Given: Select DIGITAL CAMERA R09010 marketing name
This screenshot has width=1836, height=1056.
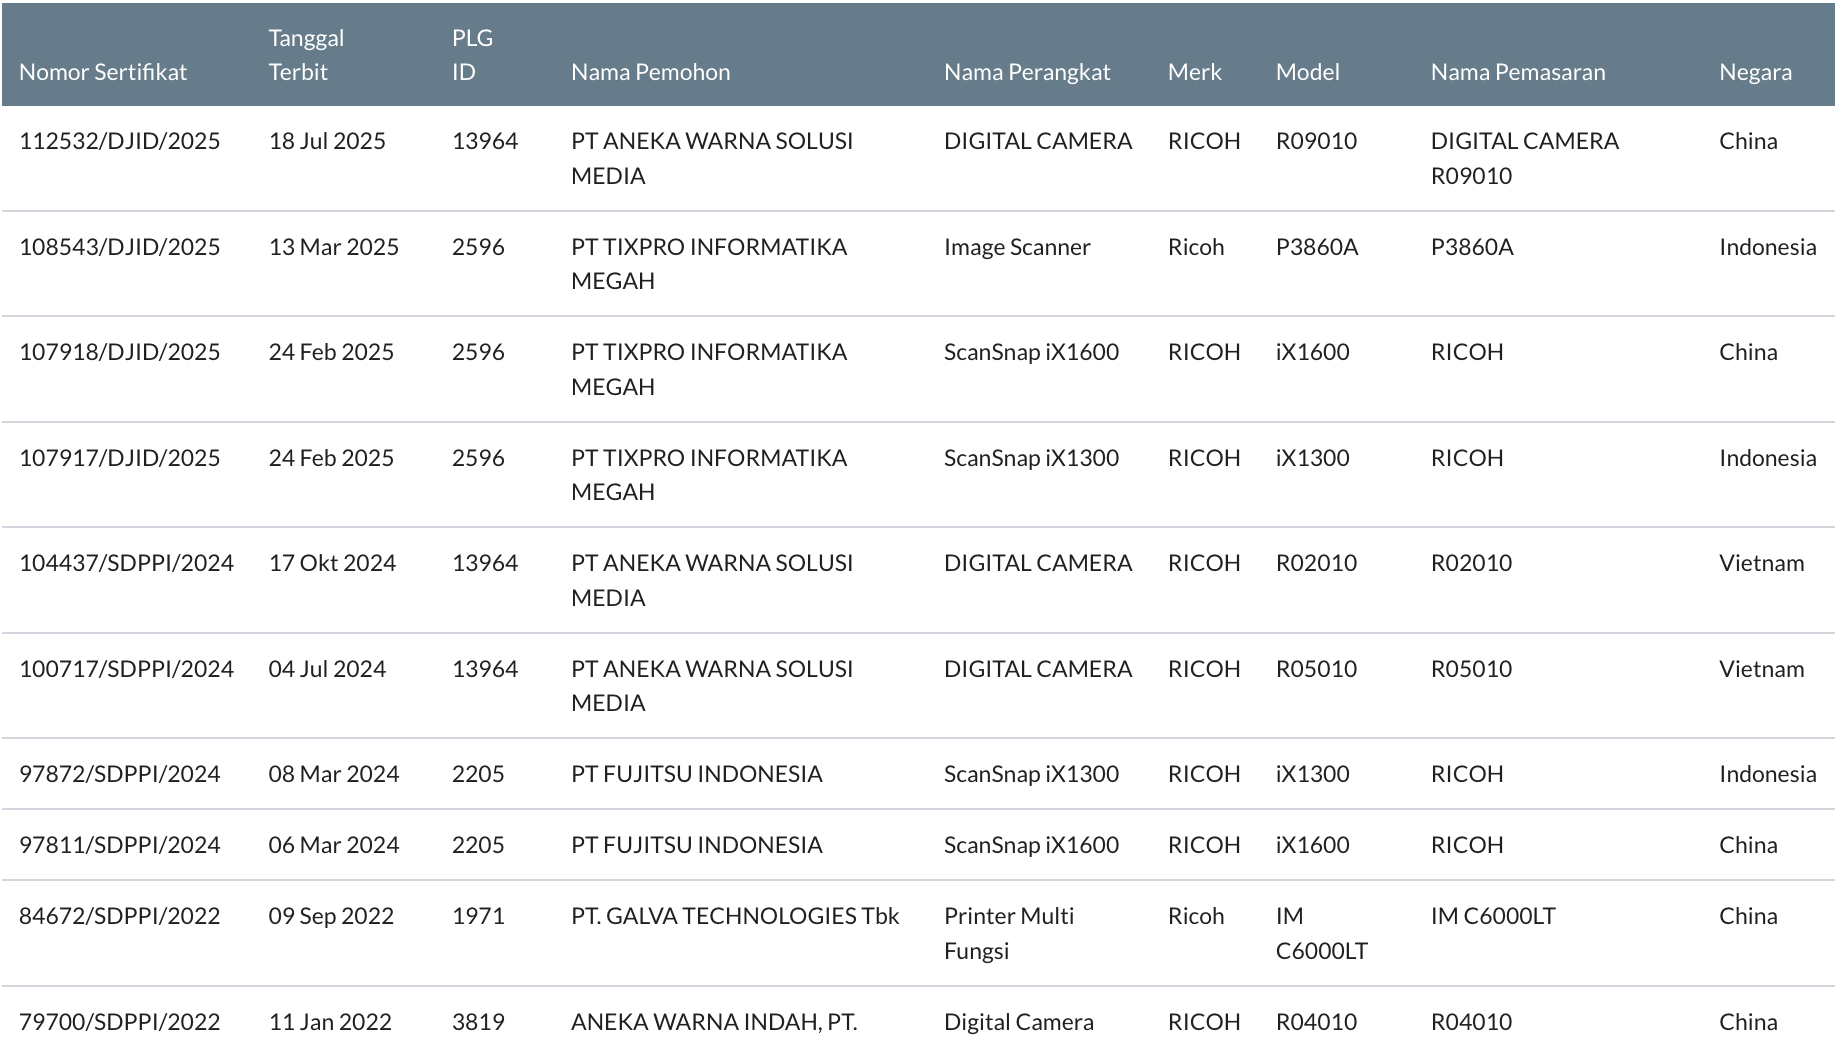Looking at the screenshot, I should point(1524,158).
